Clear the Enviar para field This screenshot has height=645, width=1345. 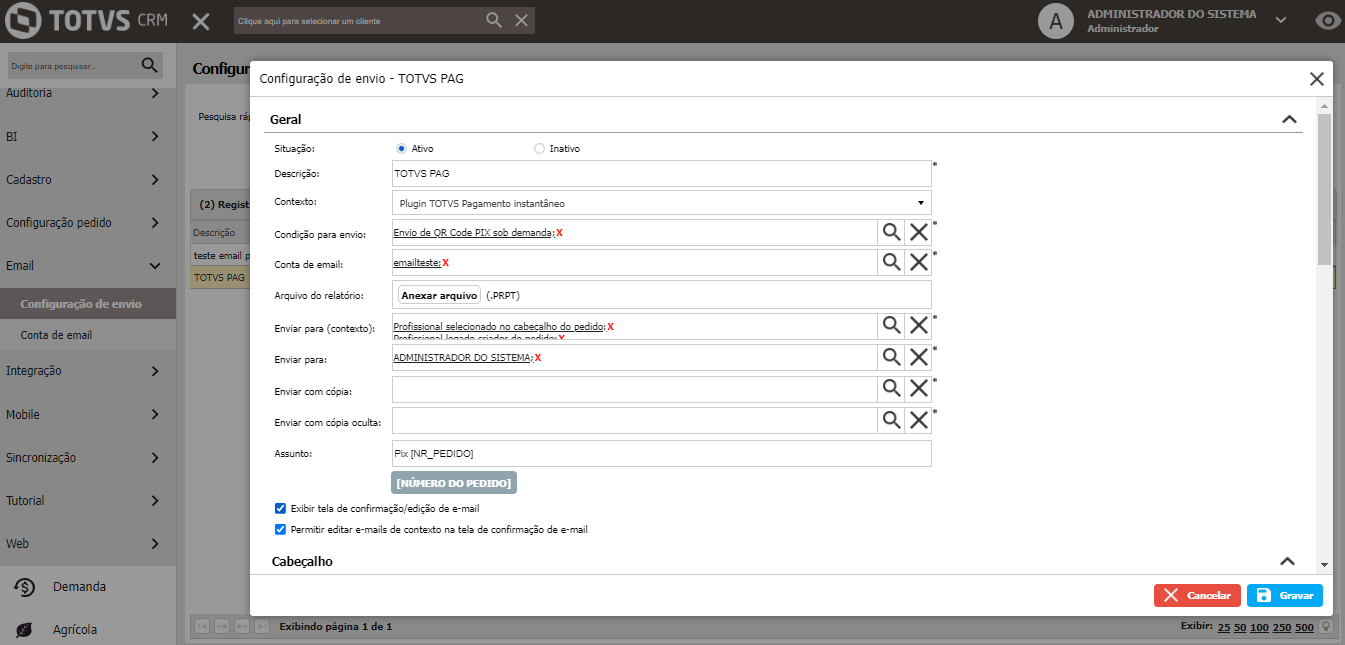tap(918, 357)
